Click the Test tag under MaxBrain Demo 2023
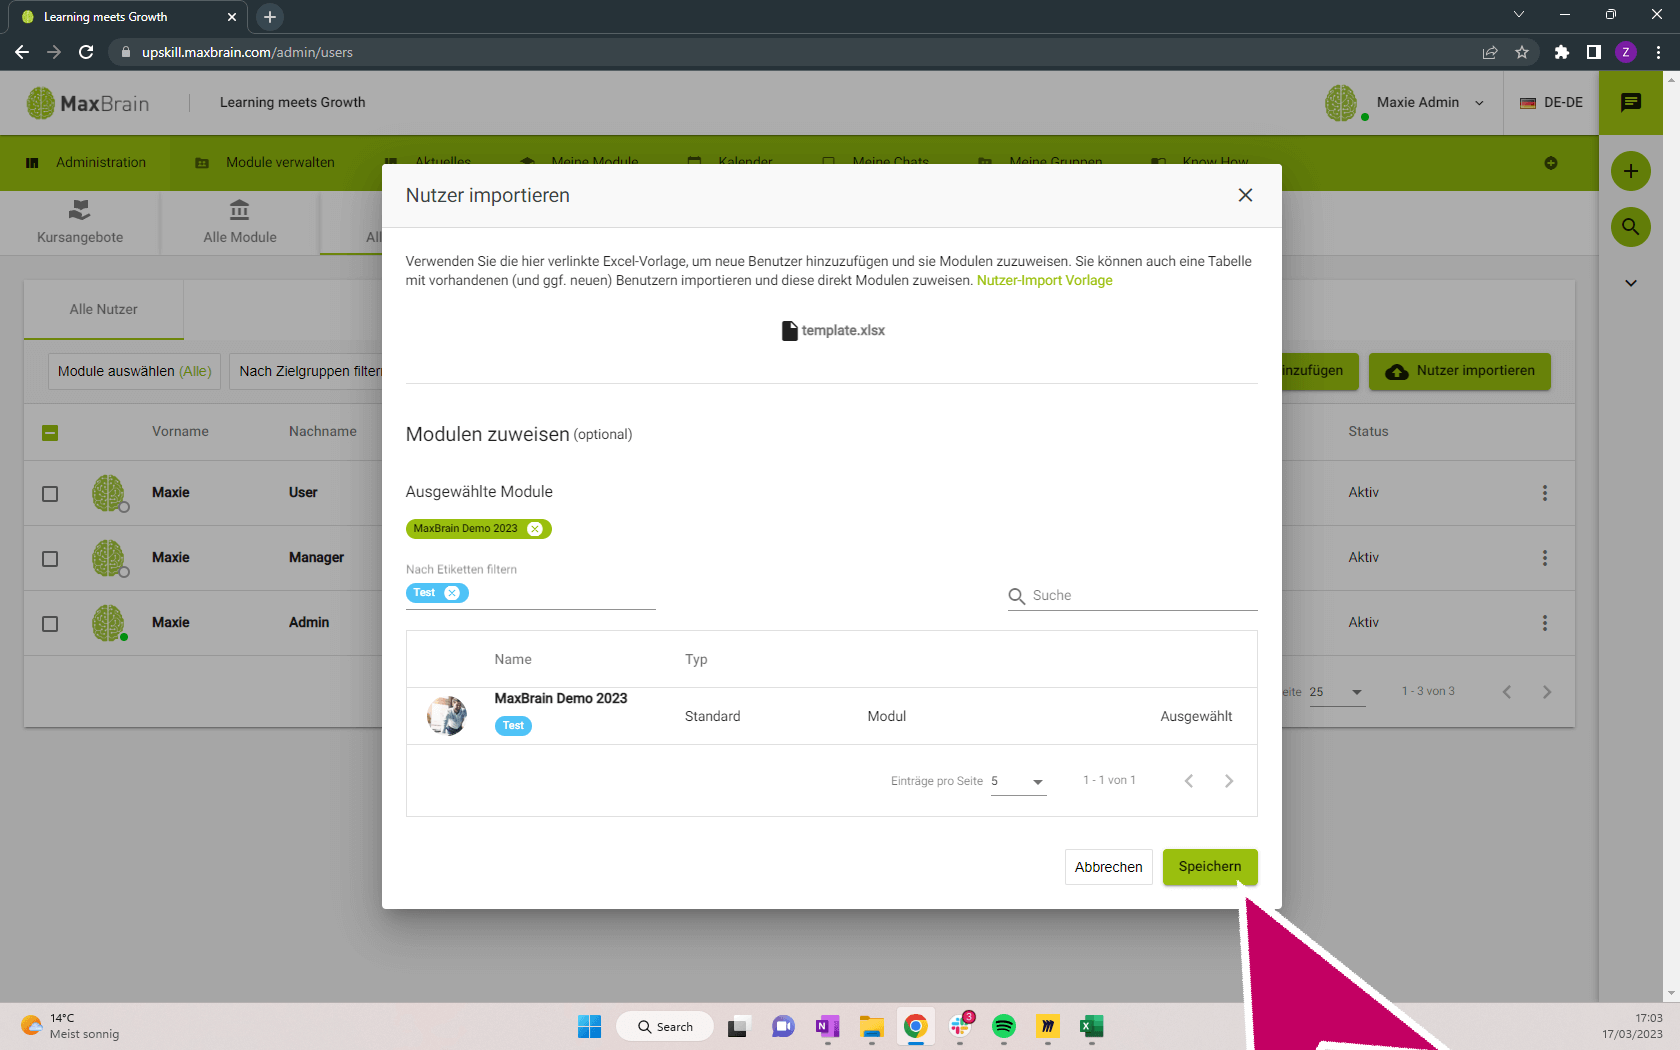1680x1050 pixels. tap(513, 726)
